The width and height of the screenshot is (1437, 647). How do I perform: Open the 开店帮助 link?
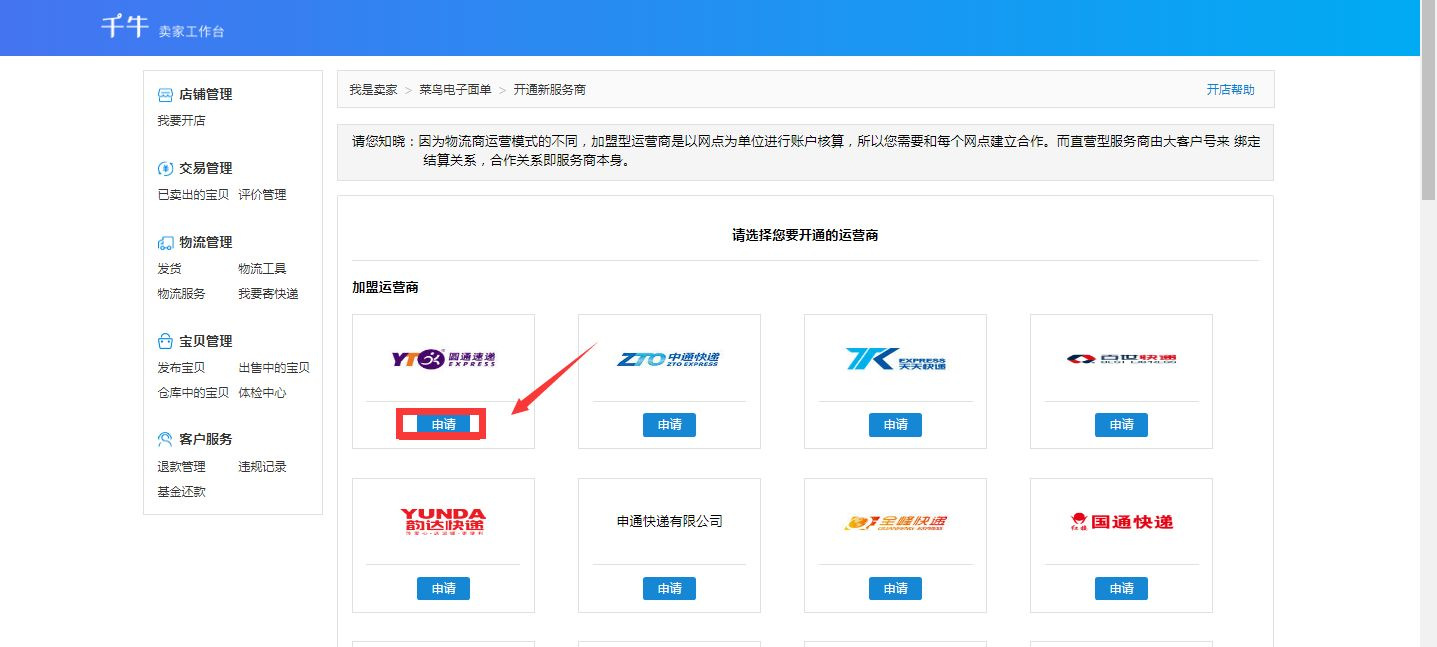[1230, 89]
